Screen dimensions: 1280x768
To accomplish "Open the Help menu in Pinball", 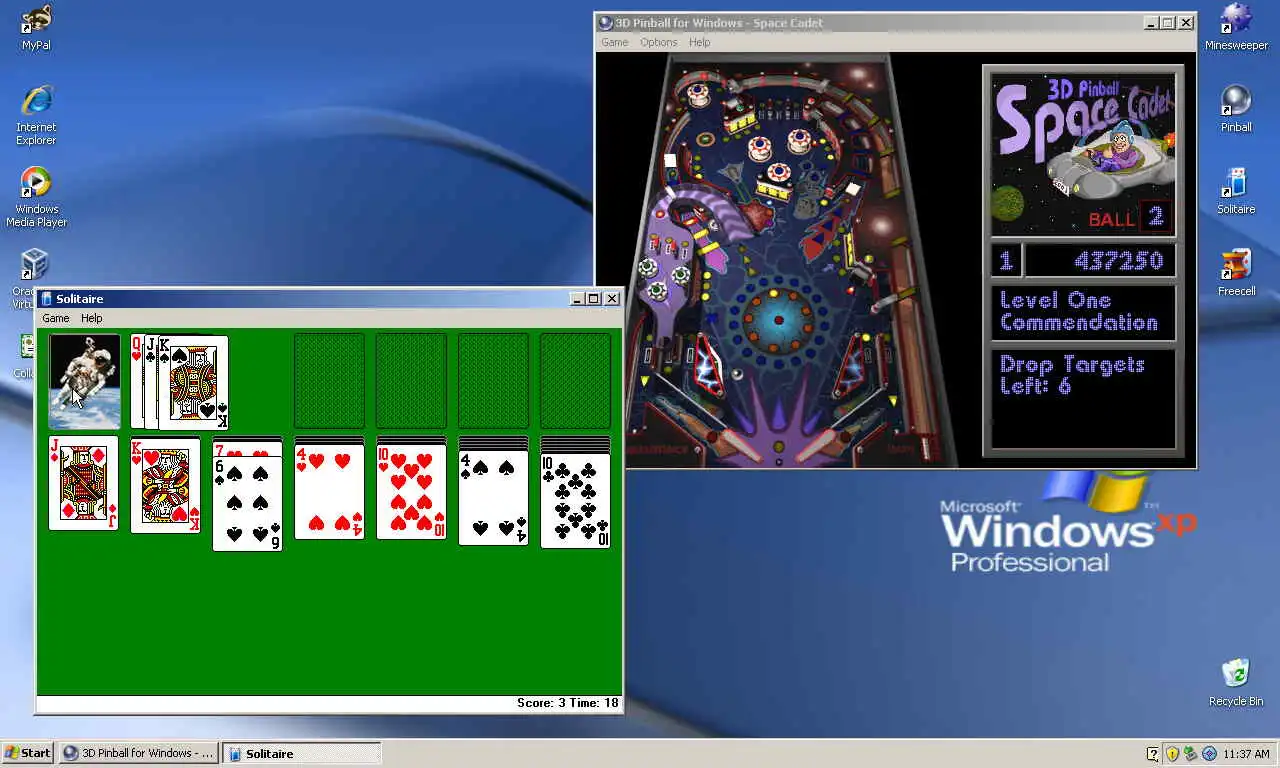I will tap(700, 42).
